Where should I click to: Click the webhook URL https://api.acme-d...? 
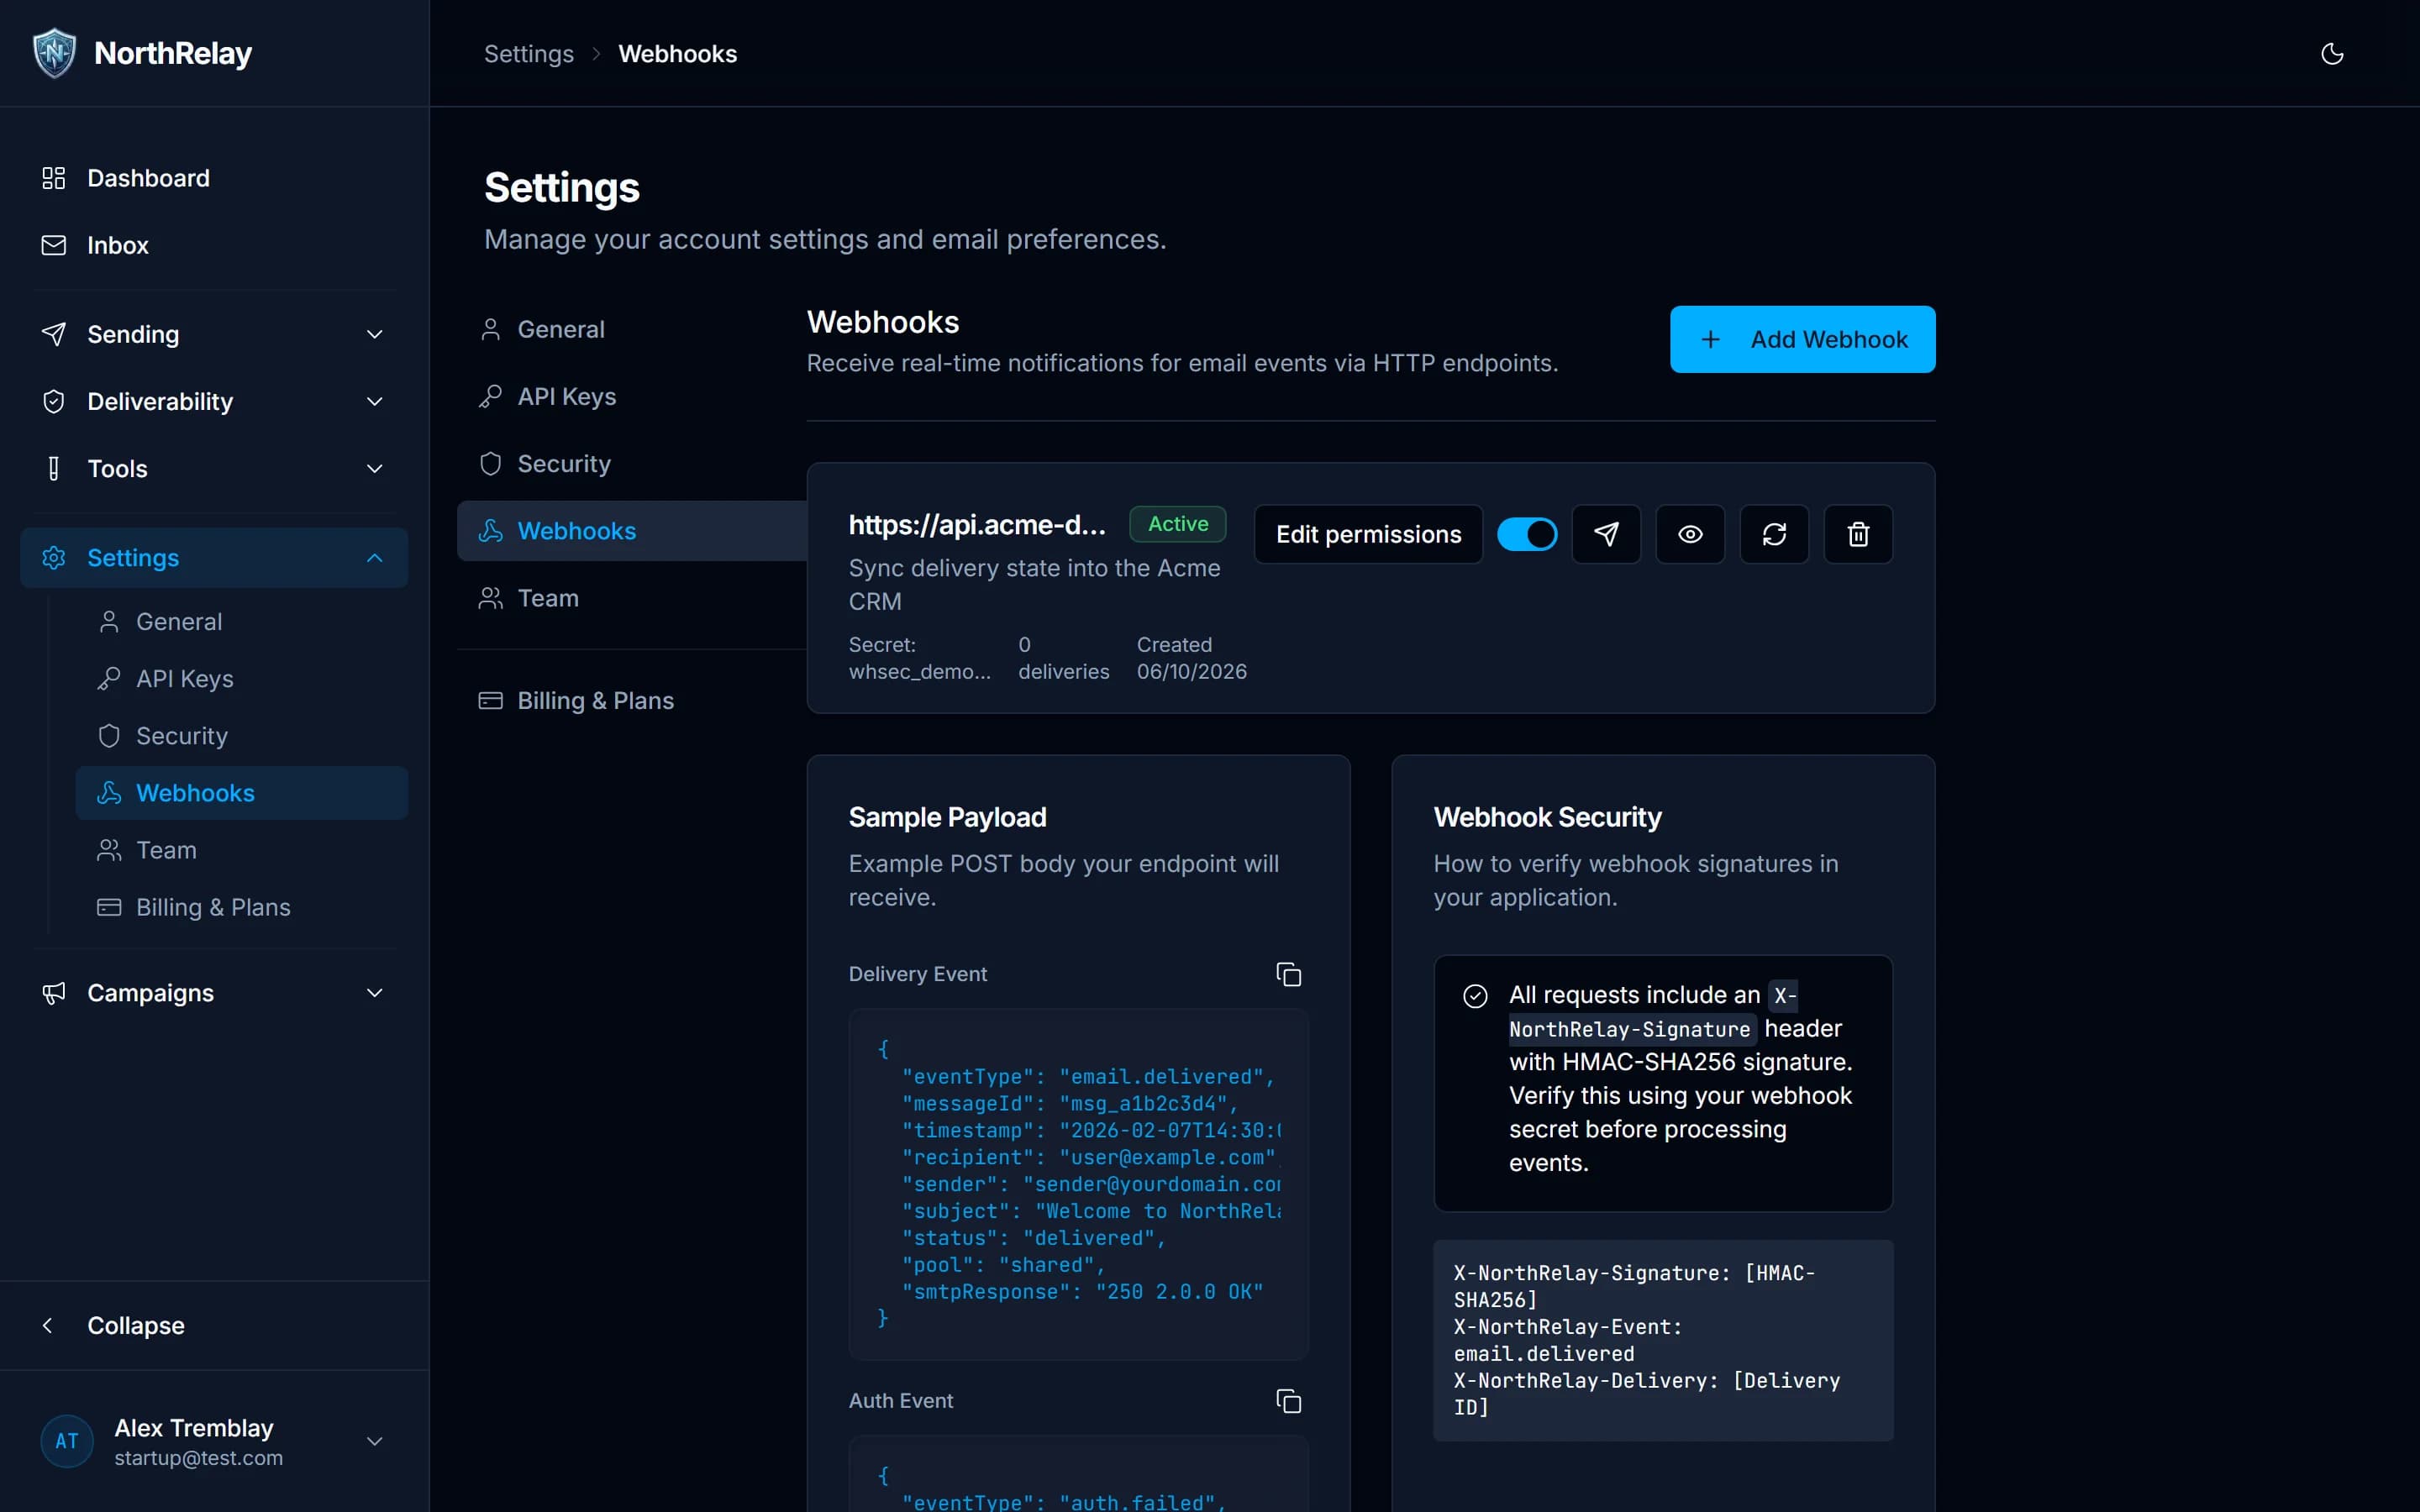[977, 525]
